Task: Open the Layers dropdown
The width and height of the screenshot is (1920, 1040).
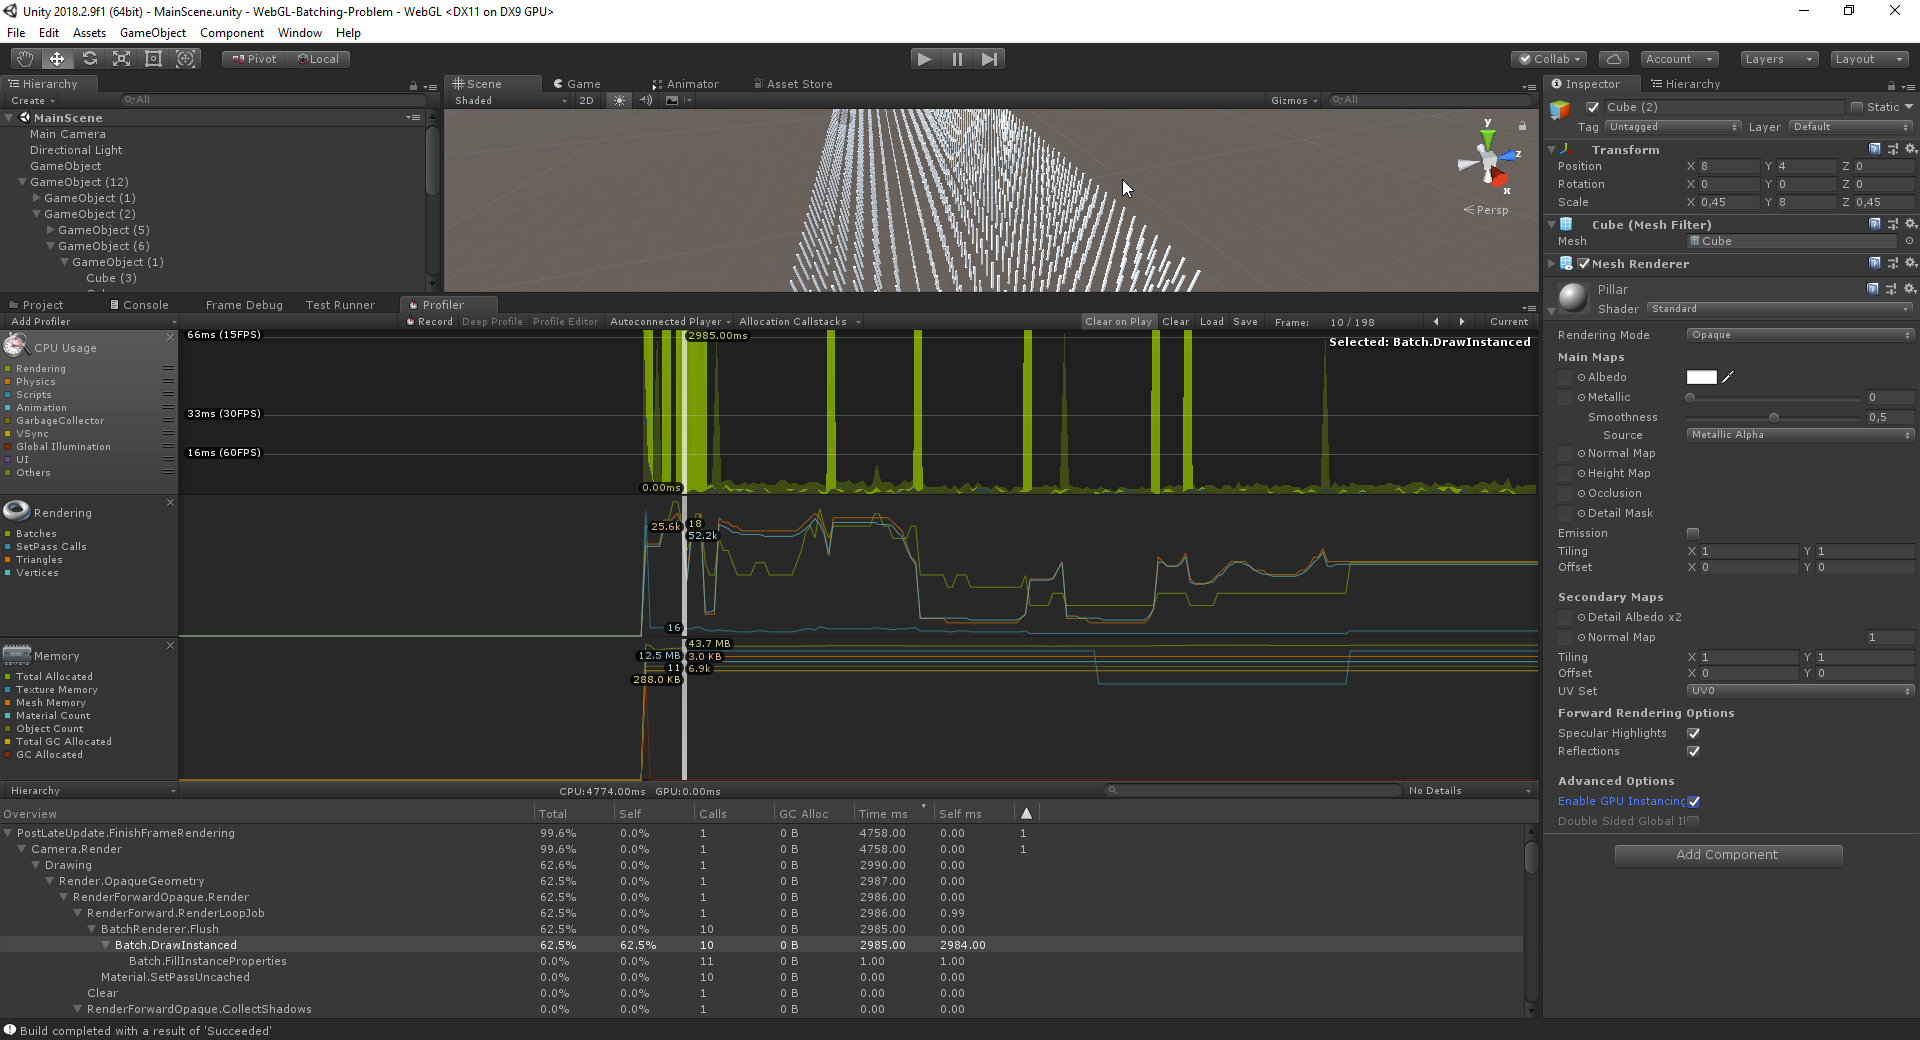Action: coord(1778,59)
